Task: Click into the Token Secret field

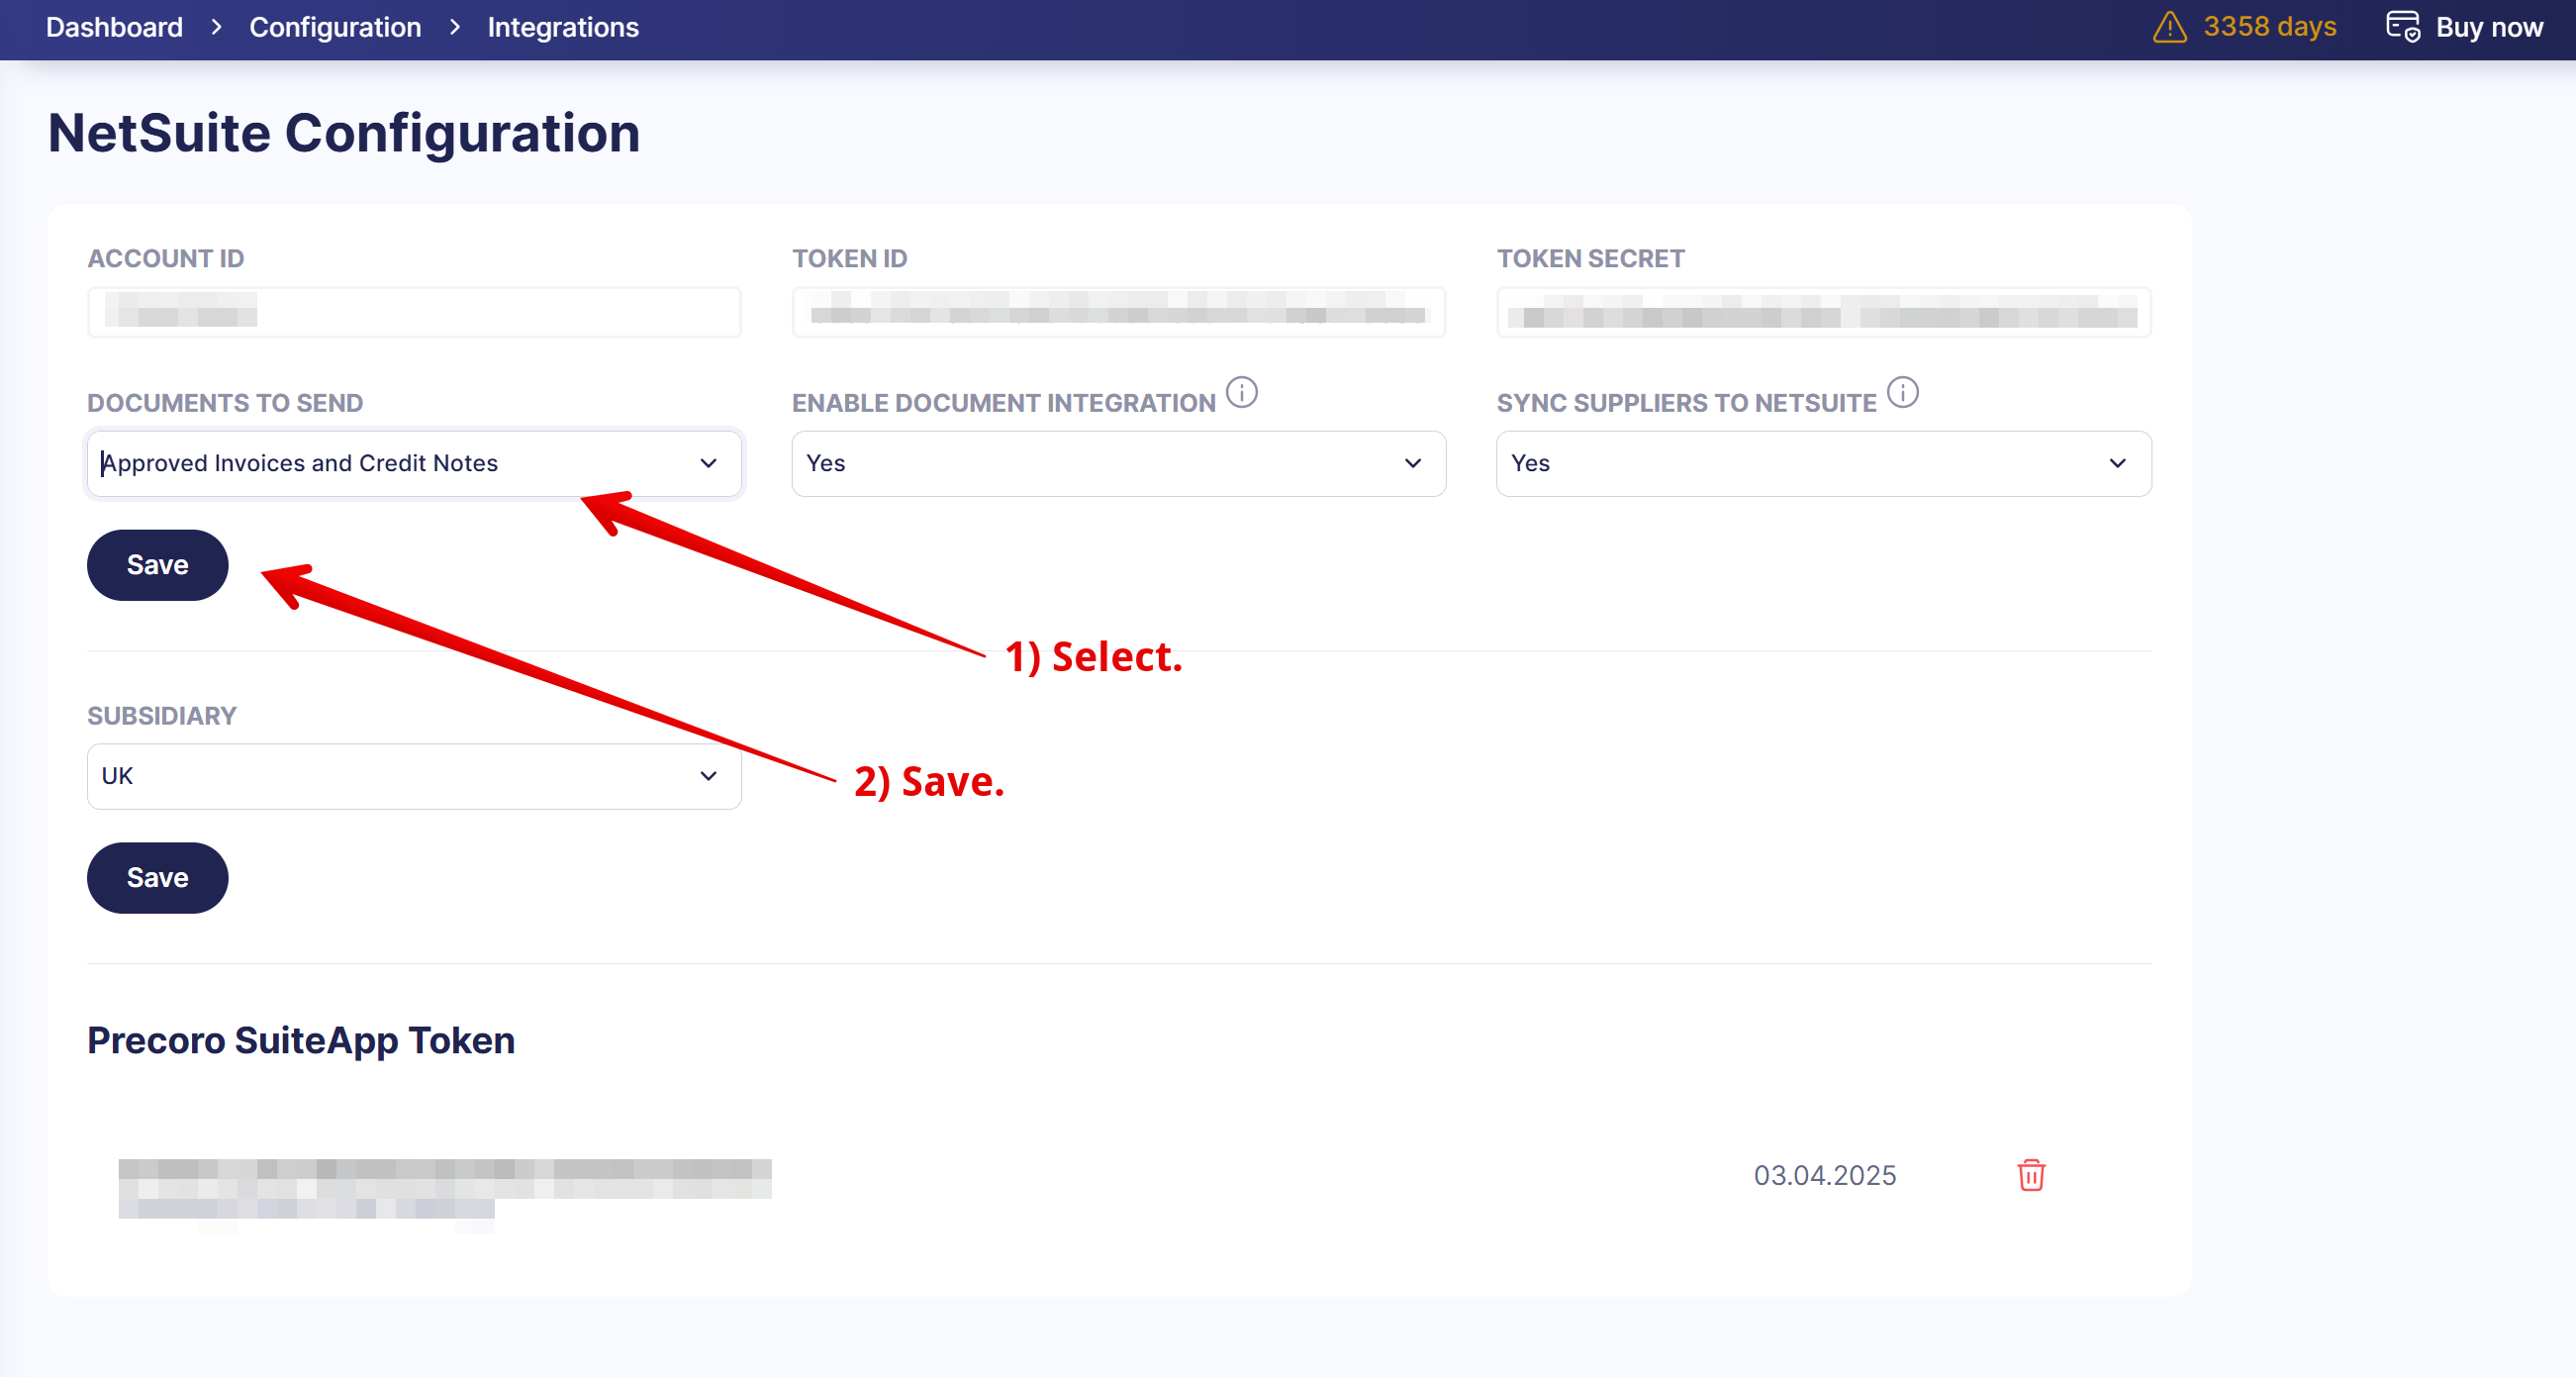Action: [x=1822, y=312]
